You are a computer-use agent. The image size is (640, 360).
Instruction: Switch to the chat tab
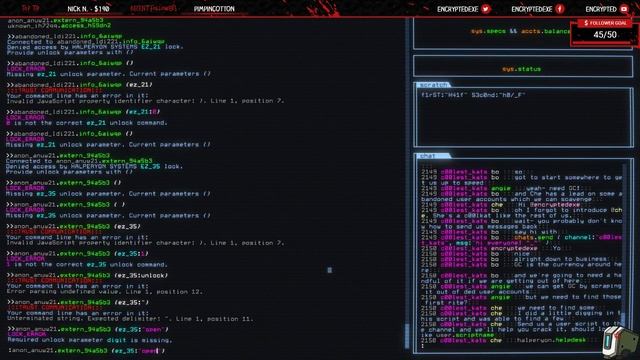pos(432,156)
